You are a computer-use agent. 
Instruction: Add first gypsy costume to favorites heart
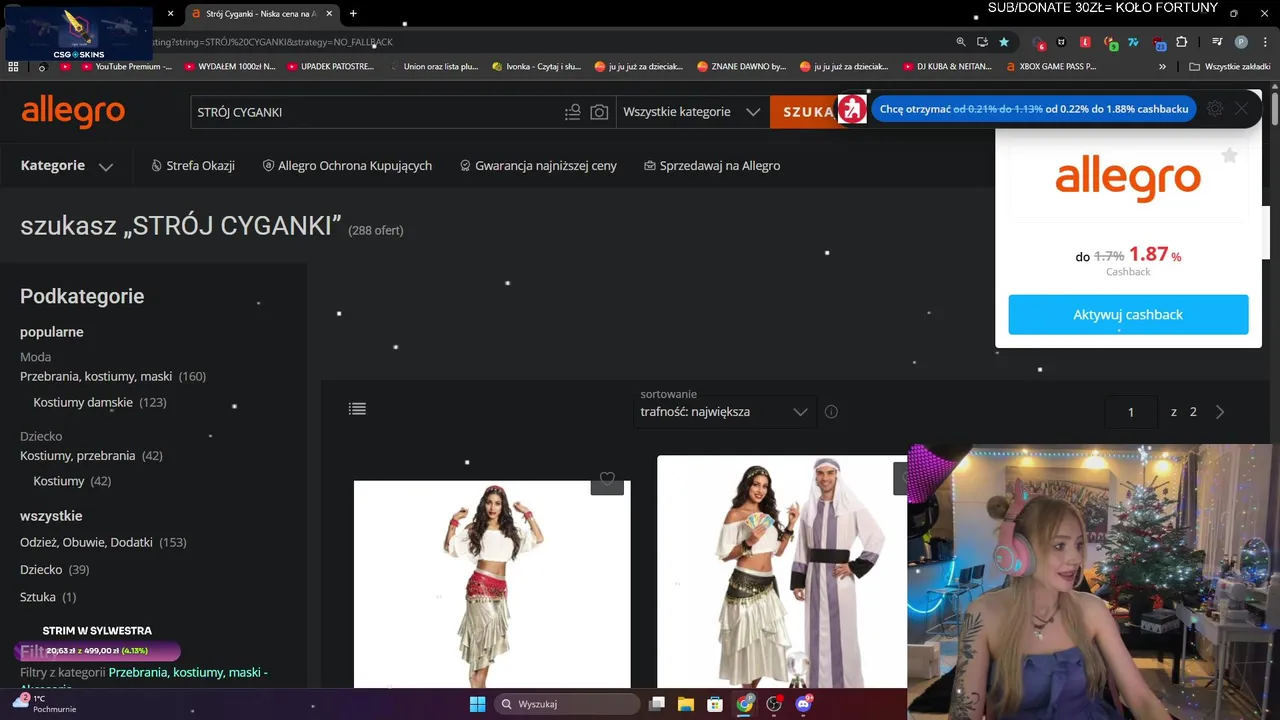(x=607, y=479)
